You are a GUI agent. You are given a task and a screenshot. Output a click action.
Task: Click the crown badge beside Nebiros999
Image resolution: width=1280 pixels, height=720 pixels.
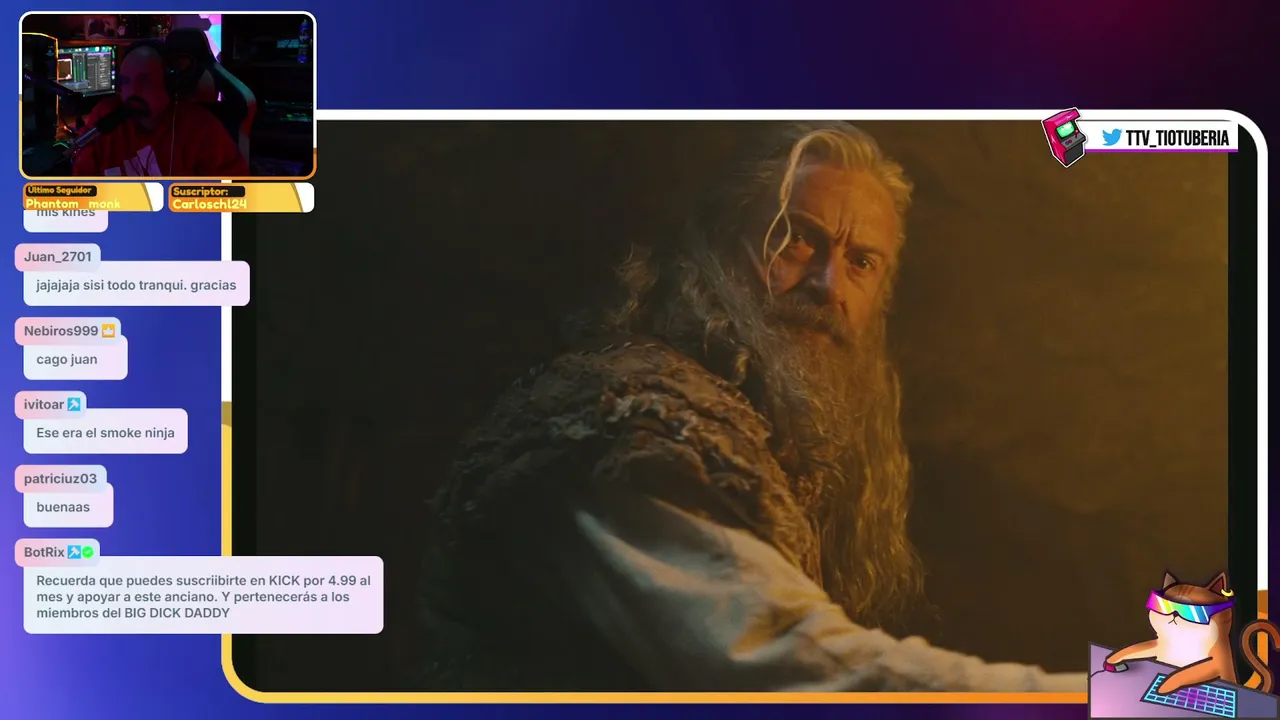click(x=108, y=331)
